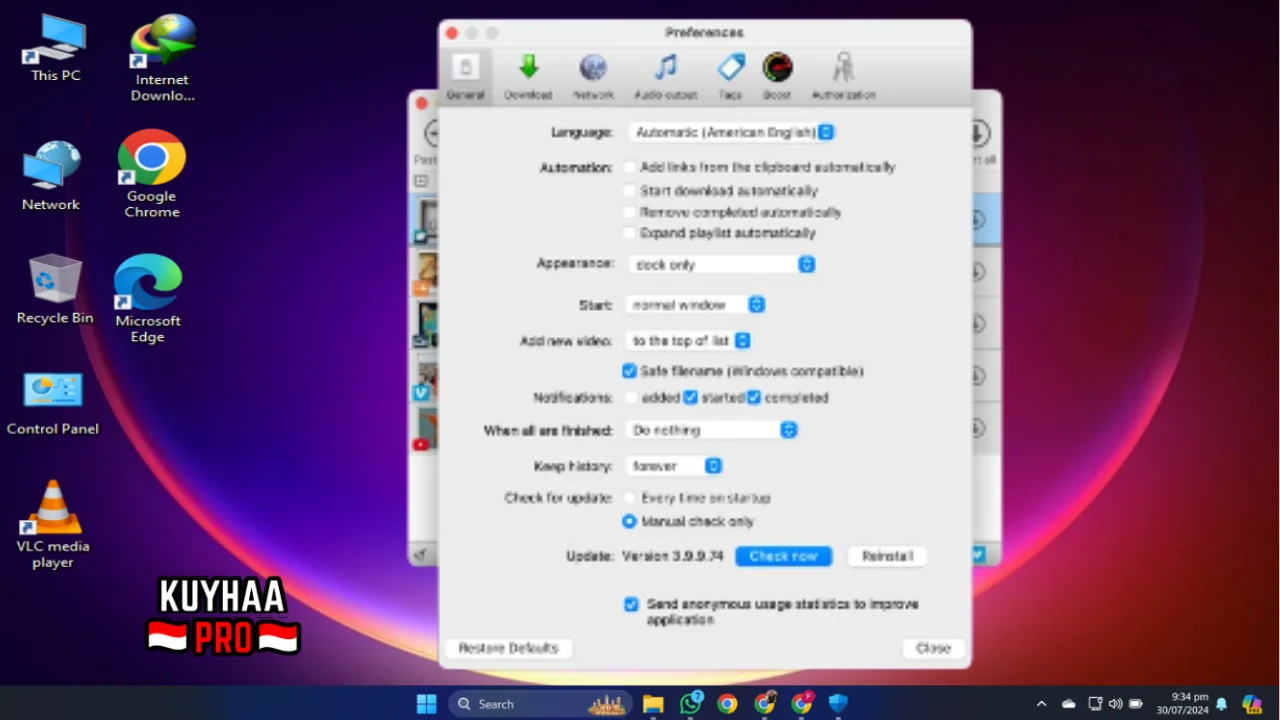Select Every time on startup update option

click(x=629, y=497)
